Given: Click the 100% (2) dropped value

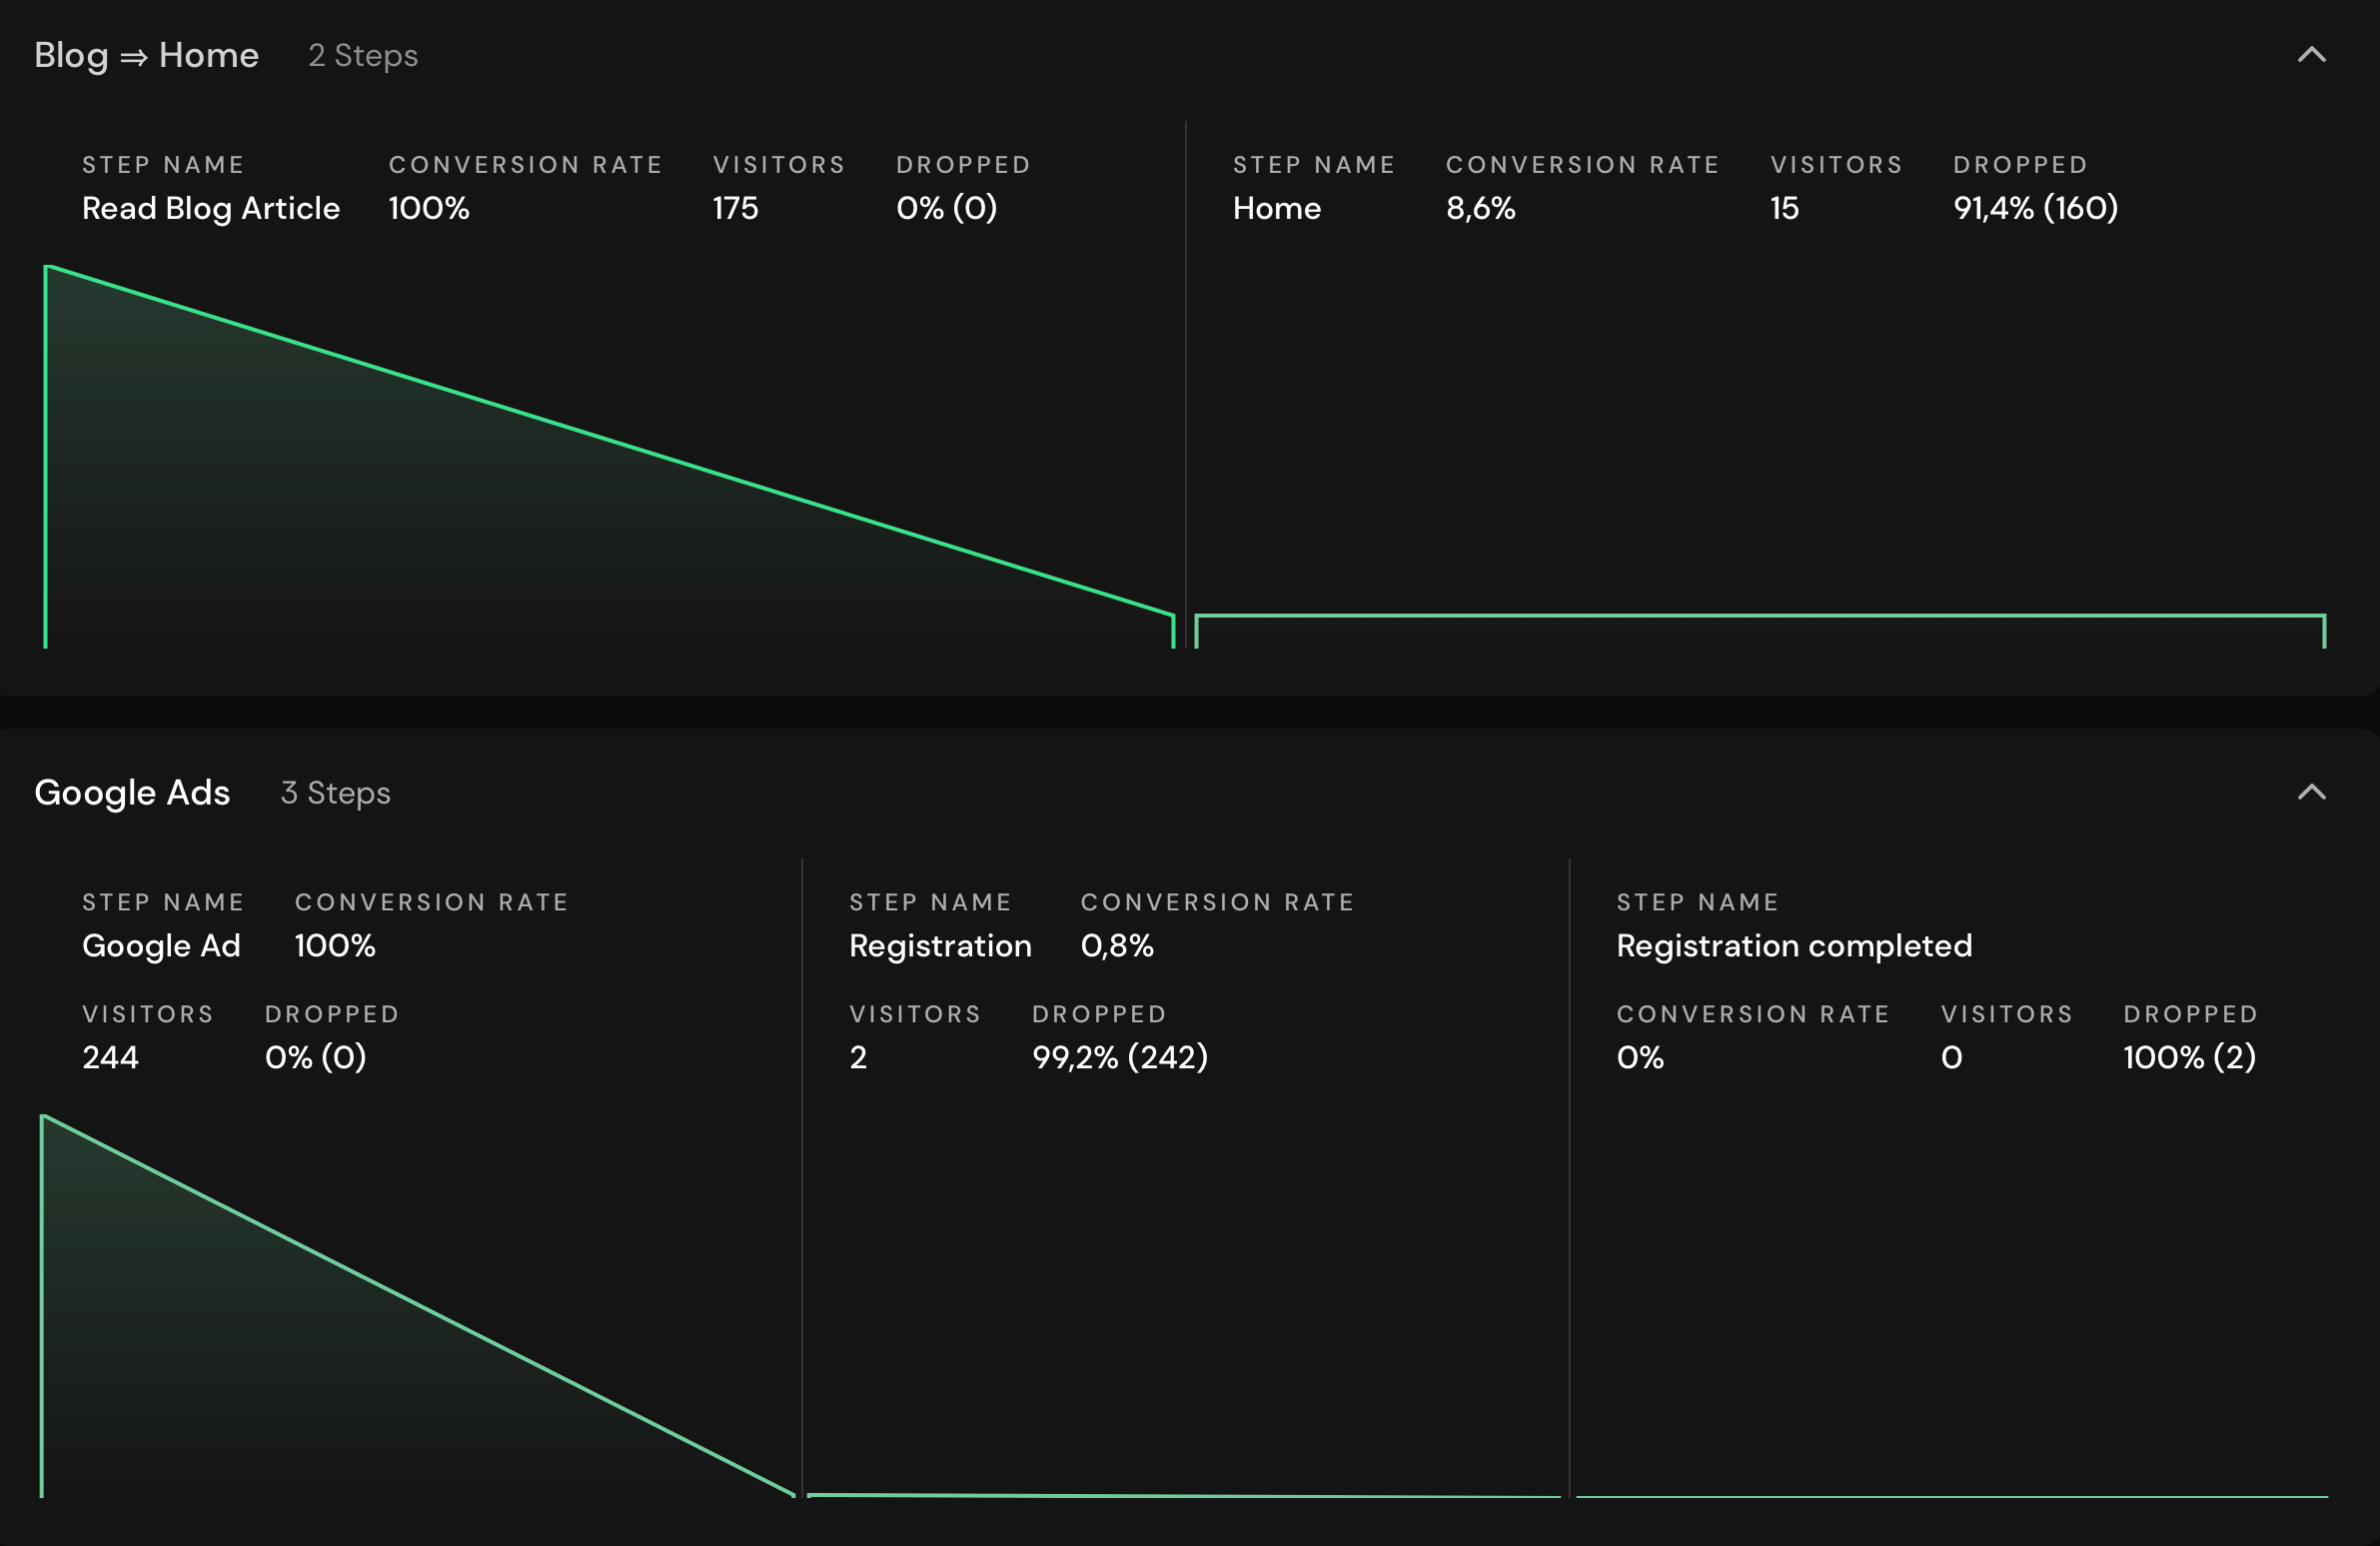Looking at the screenshot, I should click(2189, 1058).
